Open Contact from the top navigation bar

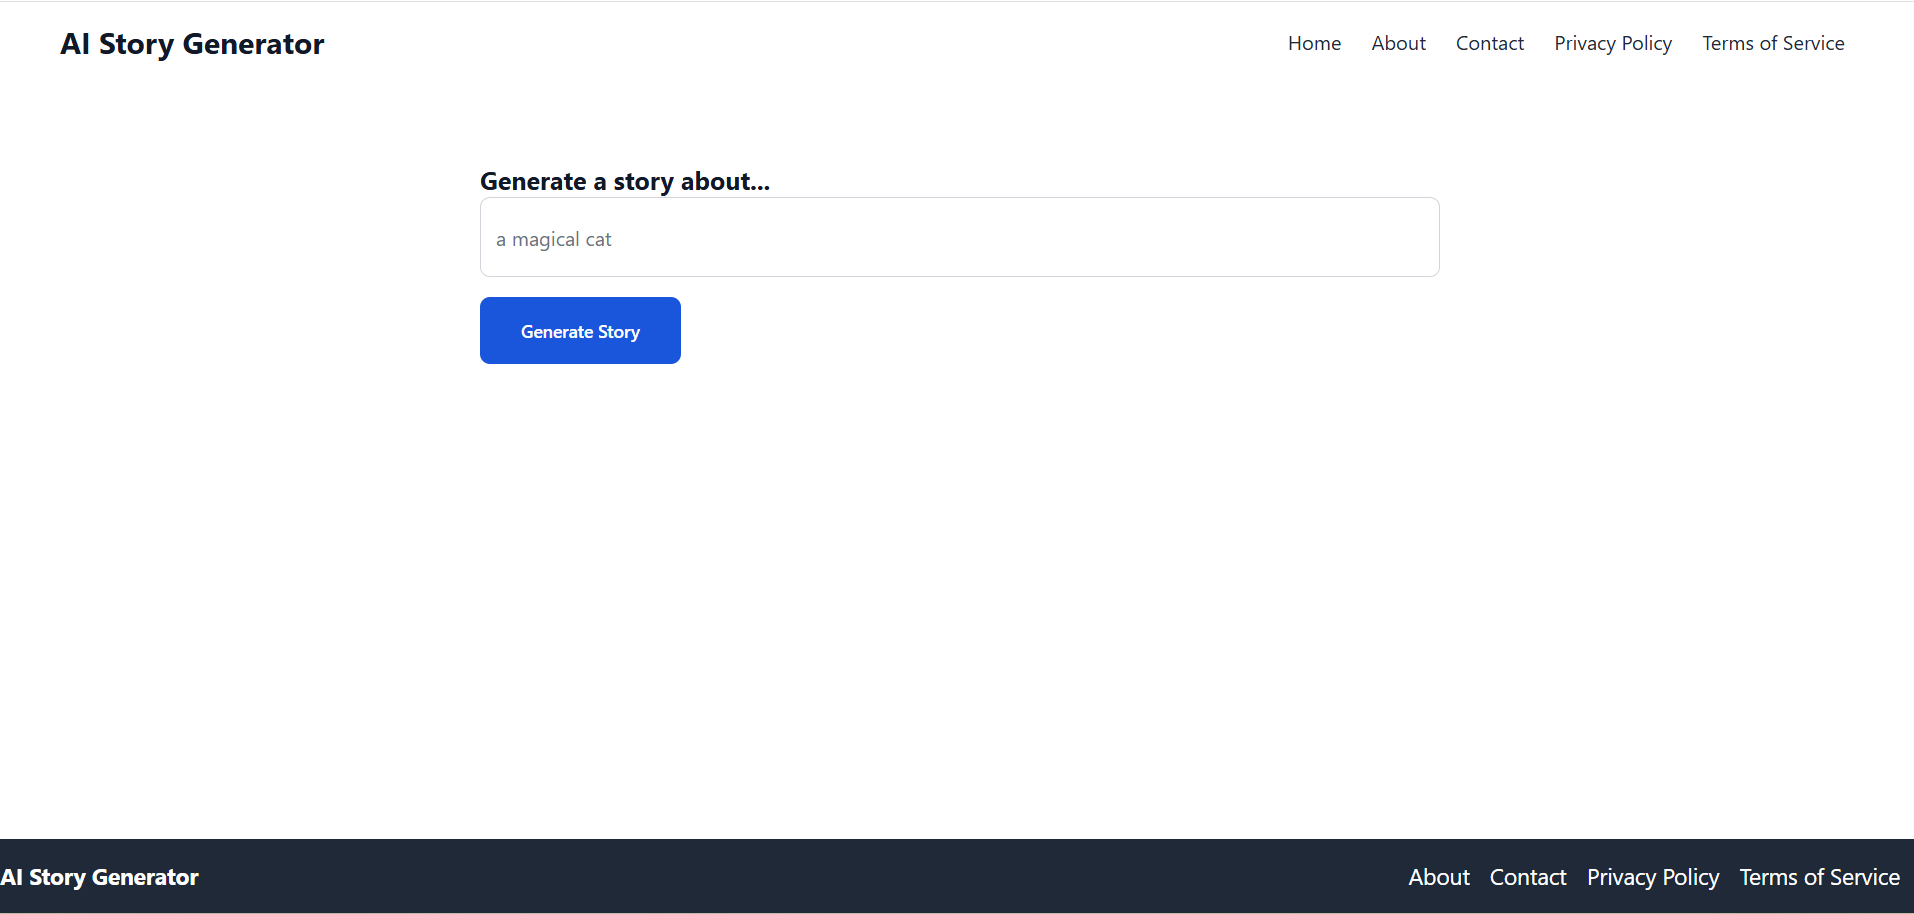[1489, 43]
